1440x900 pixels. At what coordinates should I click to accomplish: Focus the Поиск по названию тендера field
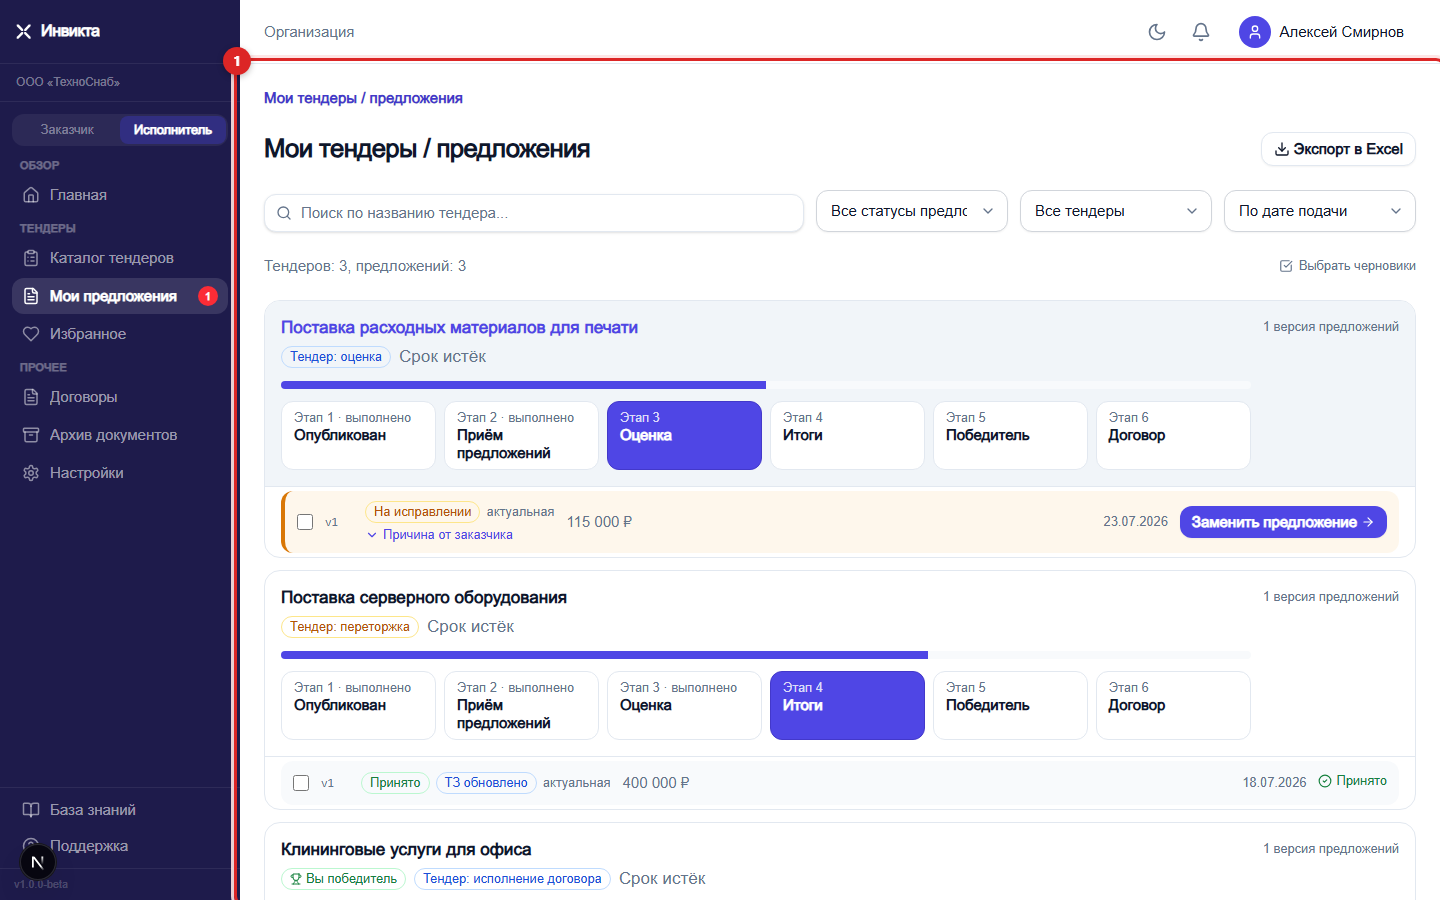click(x=534, y=213)
